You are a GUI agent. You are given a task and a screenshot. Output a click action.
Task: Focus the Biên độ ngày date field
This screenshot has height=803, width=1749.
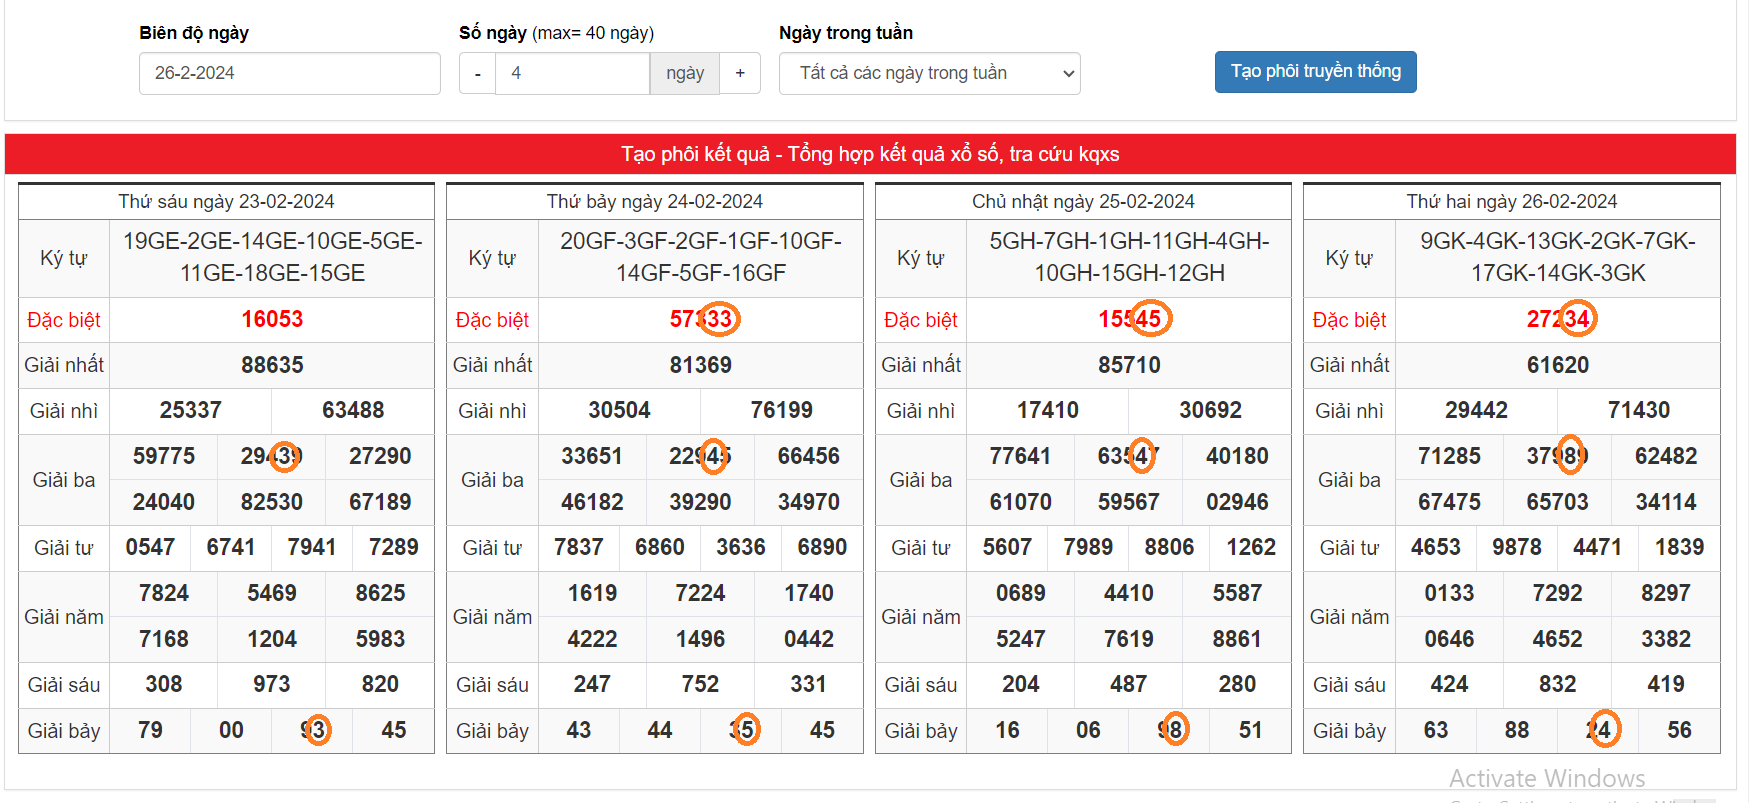coord(289,74)
